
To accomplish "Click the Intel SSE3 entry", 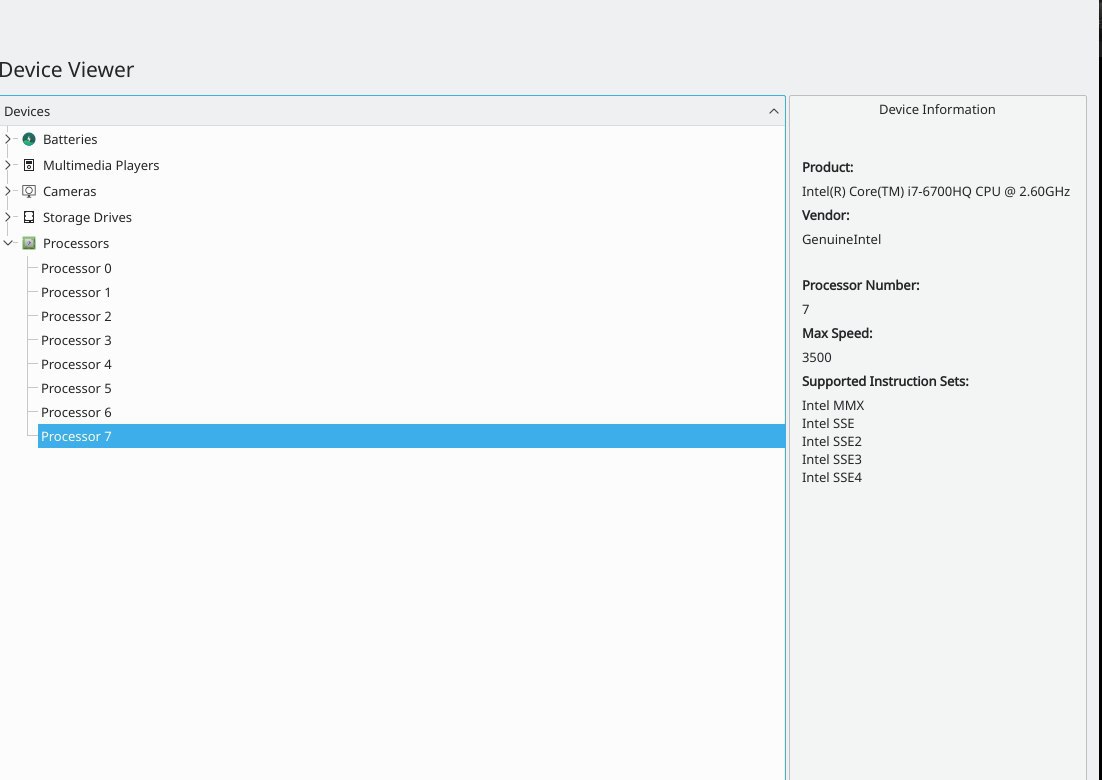I will 831,459.
